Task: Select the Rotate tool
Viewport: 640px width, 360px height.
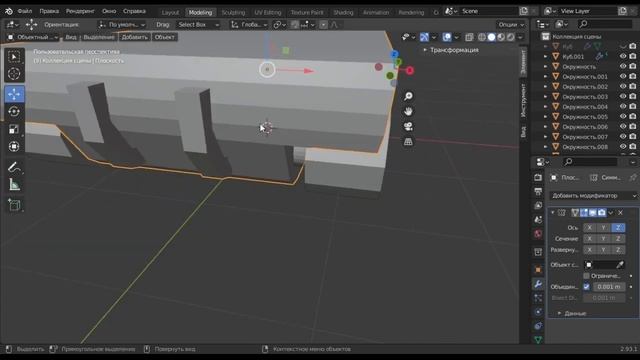Action: click(14, 111)
